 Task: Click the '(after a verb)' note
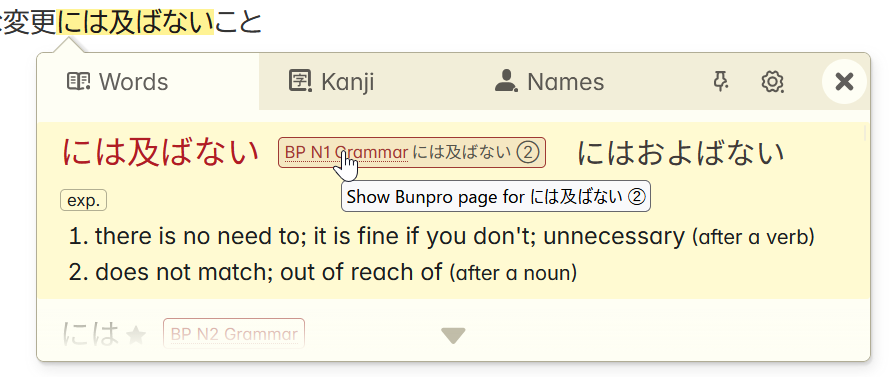coord(753,238)
